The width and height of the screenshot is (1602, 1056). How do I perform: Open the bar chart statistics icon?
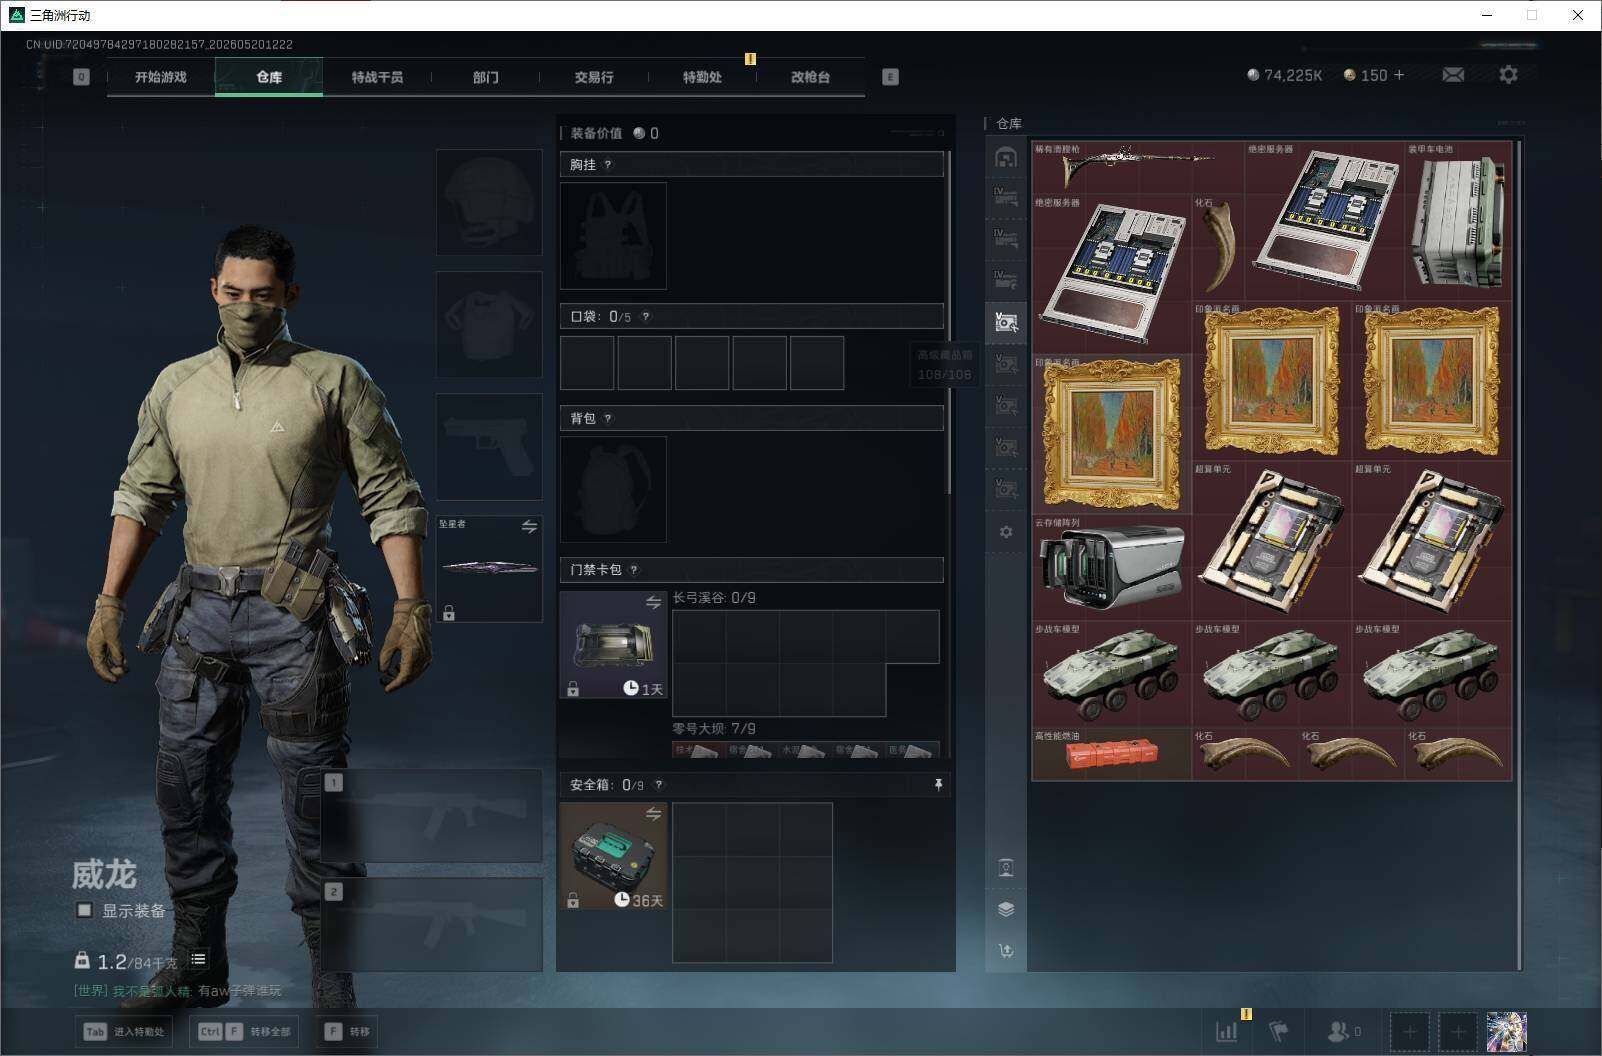1227,1031
